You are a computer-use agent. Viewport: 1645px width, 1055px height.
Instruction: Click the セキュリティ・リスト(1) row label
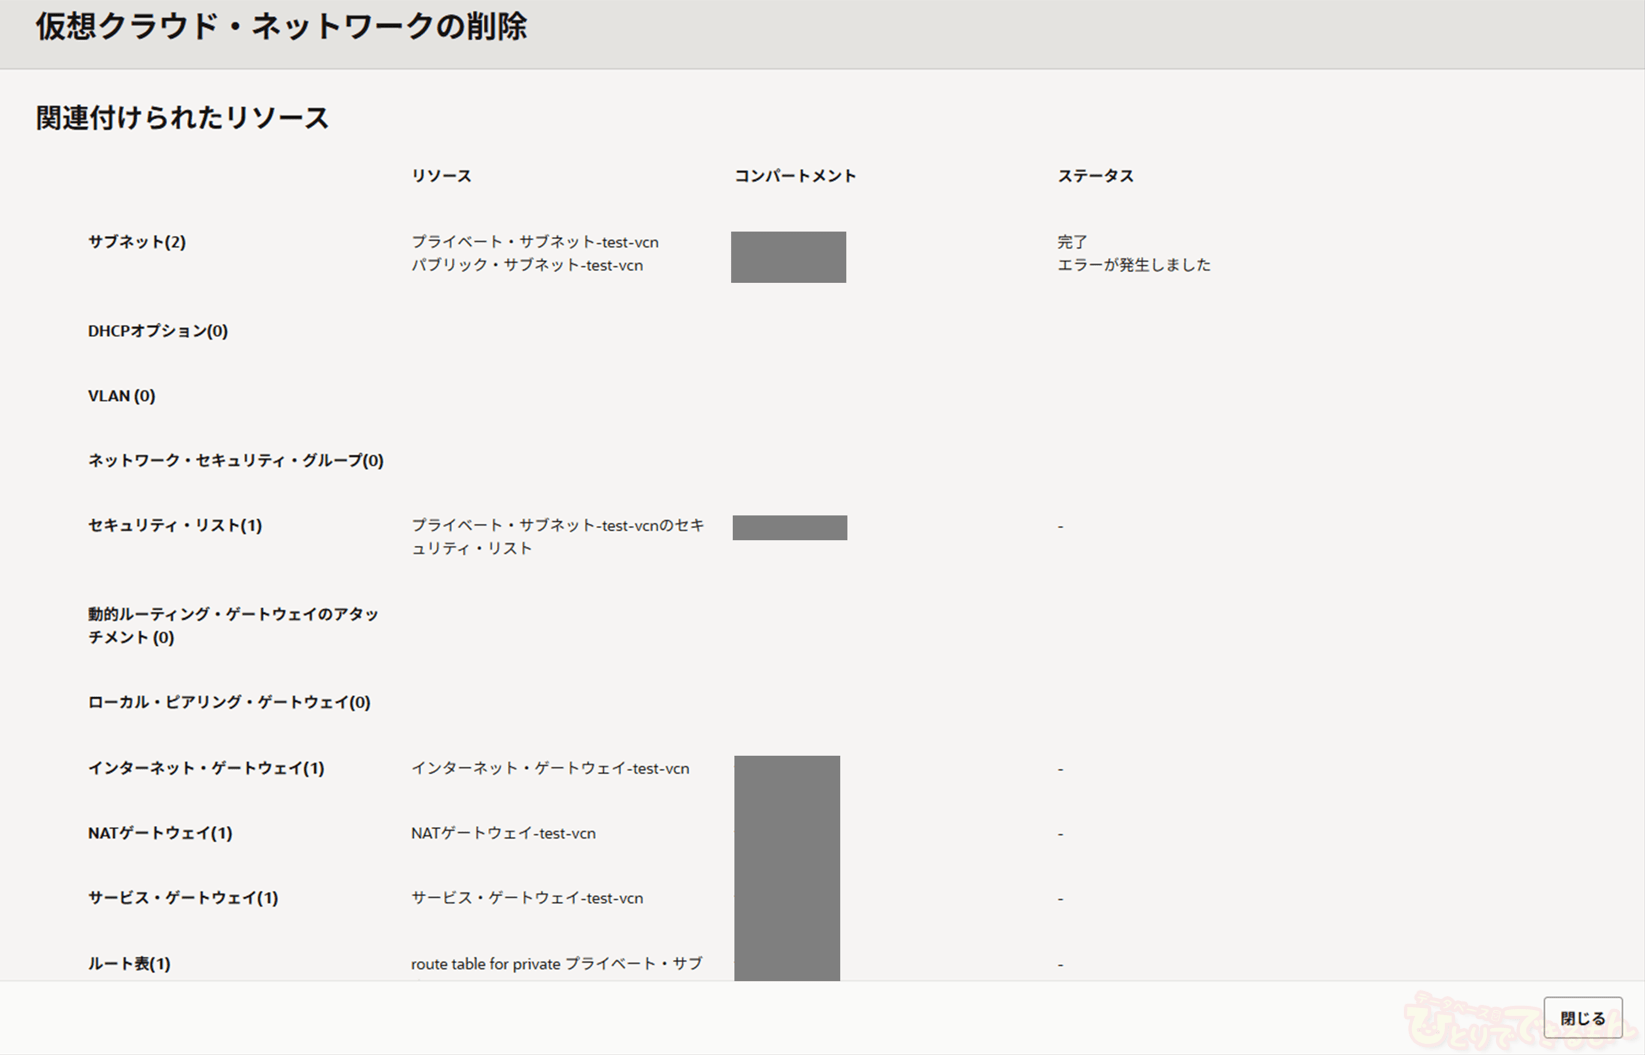(x=174, y=526)
